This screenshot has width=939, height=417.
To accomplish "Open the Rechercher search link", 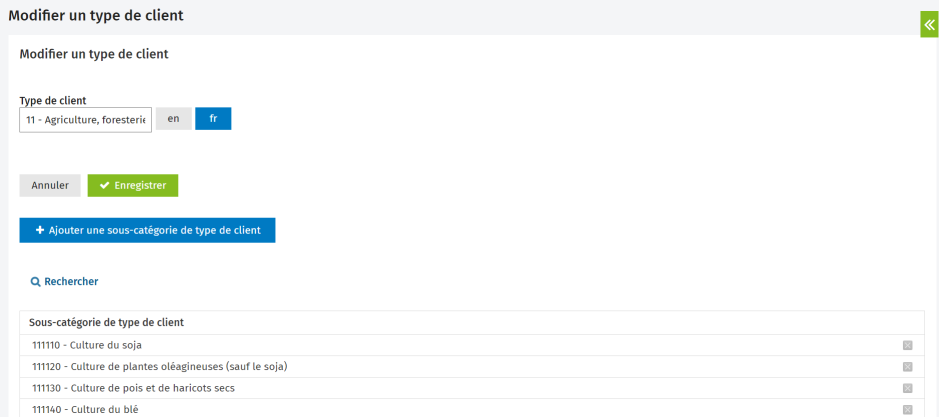I will 65,282.
